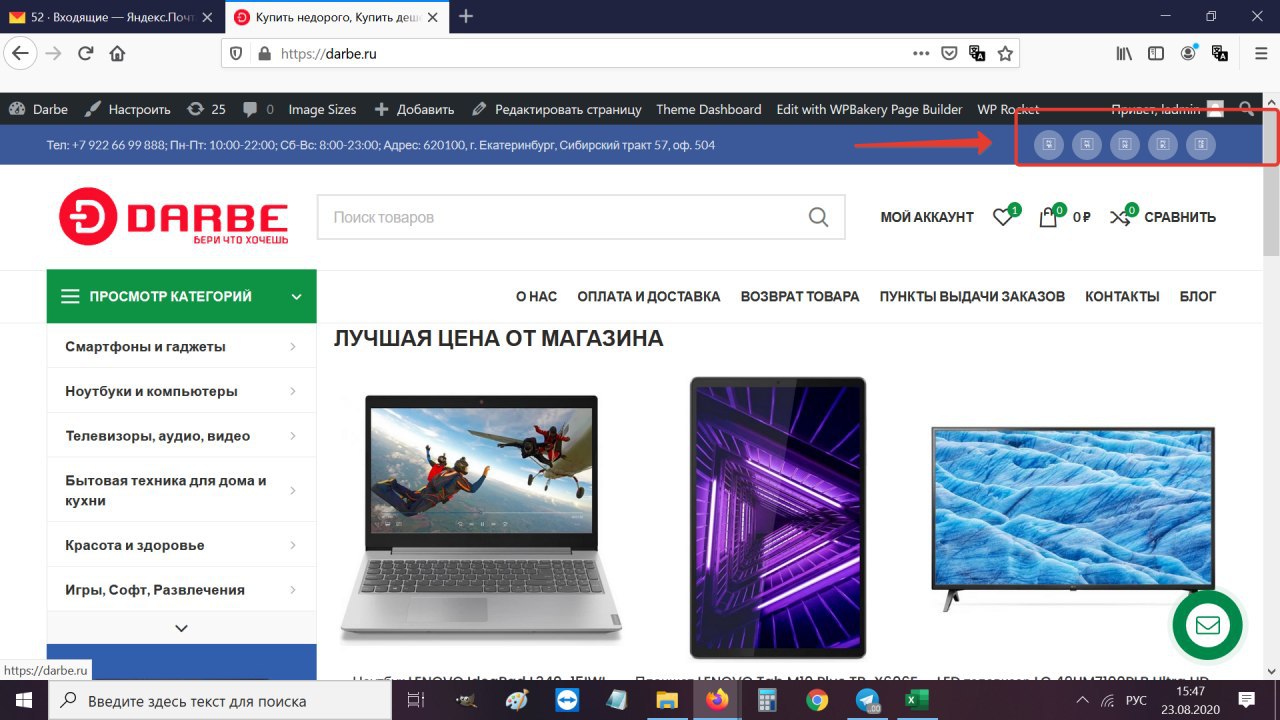
Task: Launch Telegram from the taskbar
Action: [867, 700]
